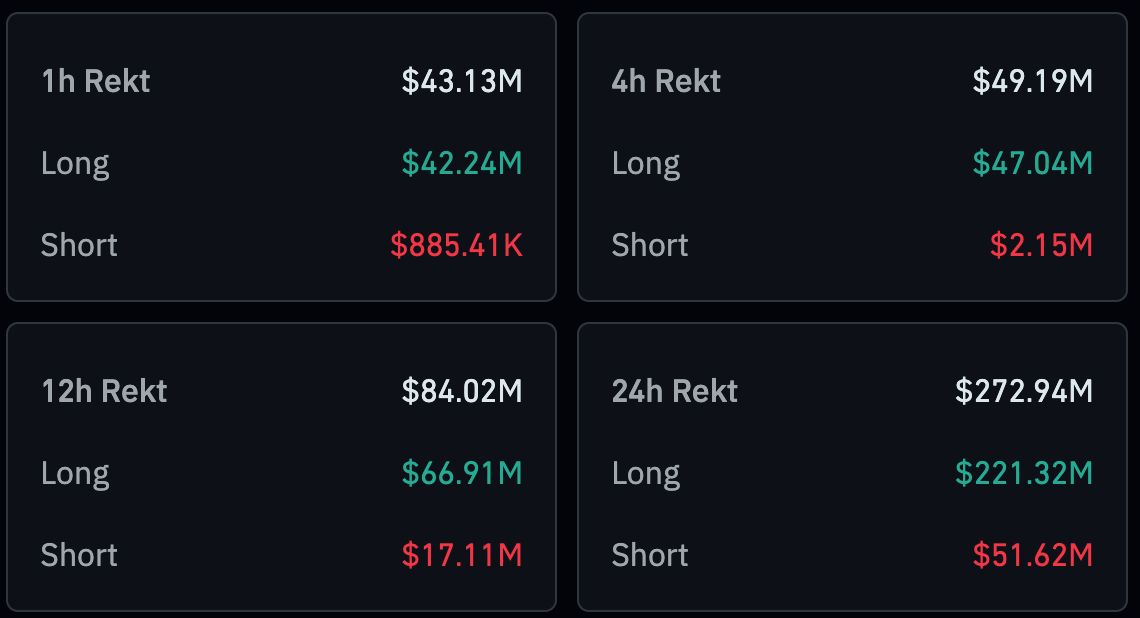Click the 24h long value $221.32M
The height and width of the screenshot is (618, 1140).
[x=1024, y=473]
